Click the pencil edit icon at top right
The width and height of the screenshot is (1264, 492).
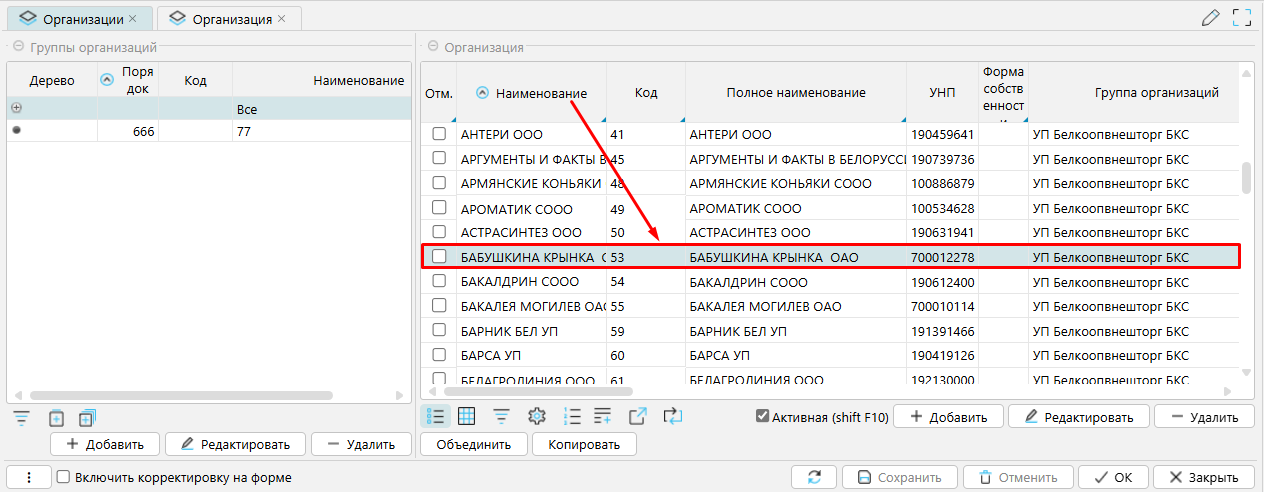(1210, 17)
